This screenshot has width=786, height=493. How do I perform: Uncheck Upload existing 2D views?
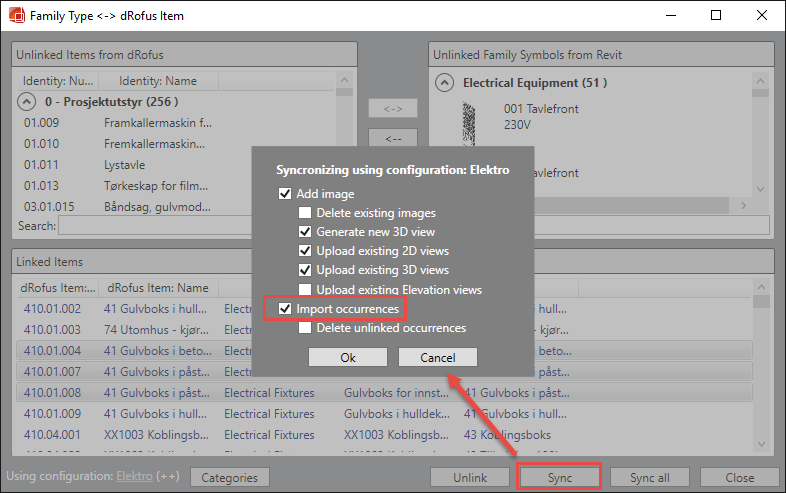point(305,251)
